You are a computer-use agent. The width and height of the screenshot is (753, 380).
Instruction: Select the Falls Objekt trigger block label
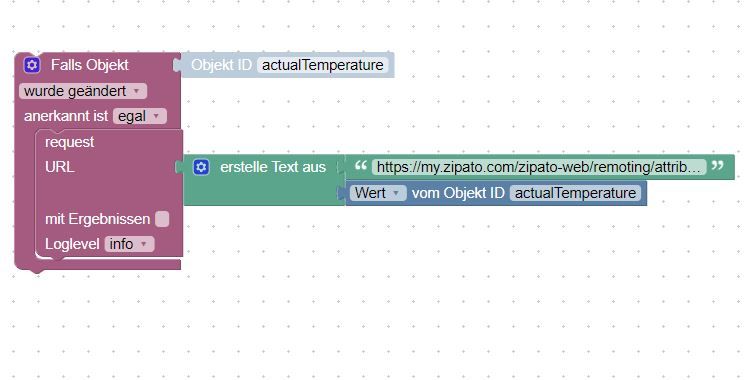90,65
